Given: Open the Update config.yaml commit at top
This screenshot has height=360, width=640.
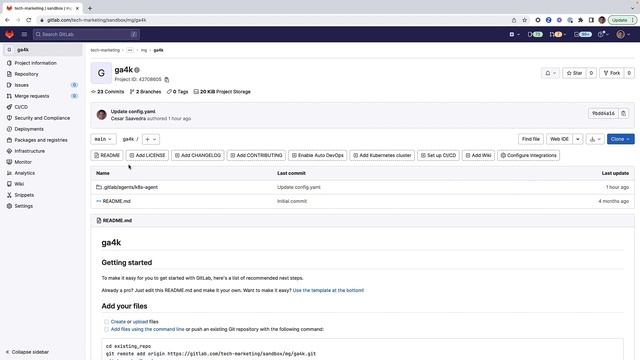Looking at the screenshot, I should (x=133, y=111).
